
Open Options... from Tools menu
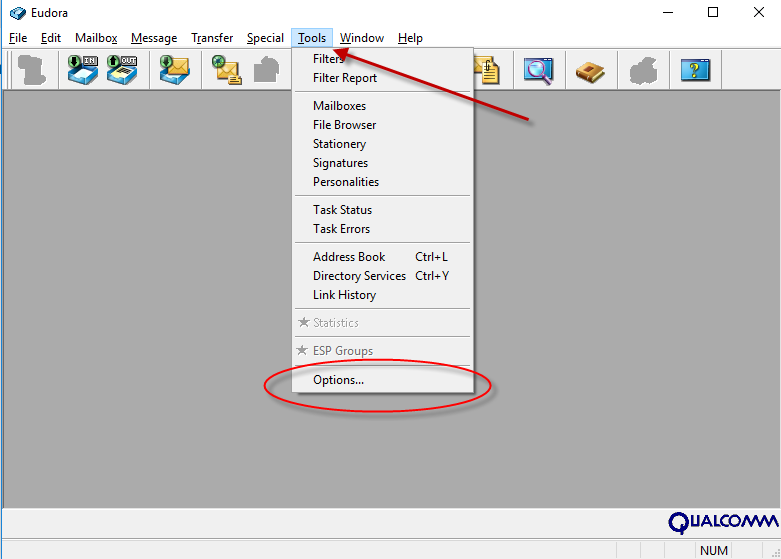[383, 380]
